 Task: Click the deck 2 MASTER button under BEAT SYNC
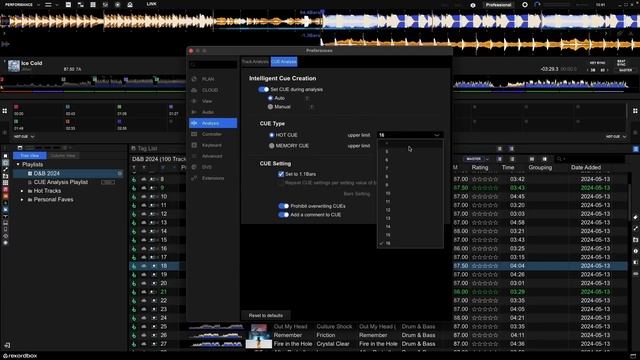(625, 70)
